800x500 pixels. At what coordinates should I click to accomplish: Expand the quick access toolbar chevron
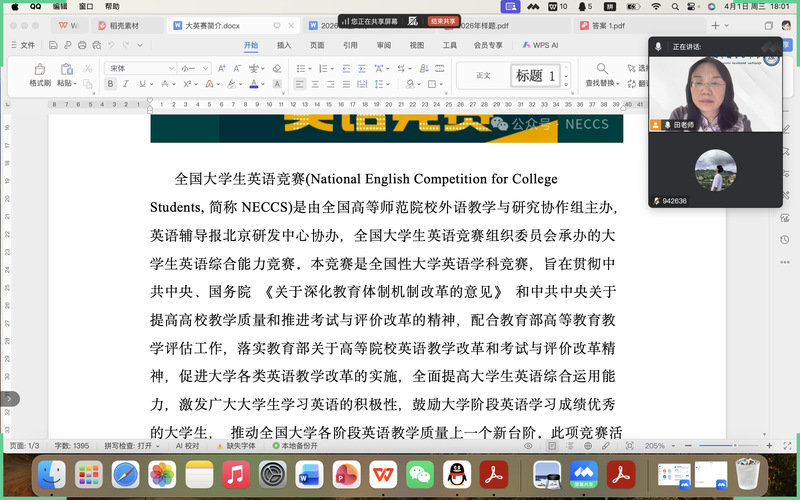point(140,45)
